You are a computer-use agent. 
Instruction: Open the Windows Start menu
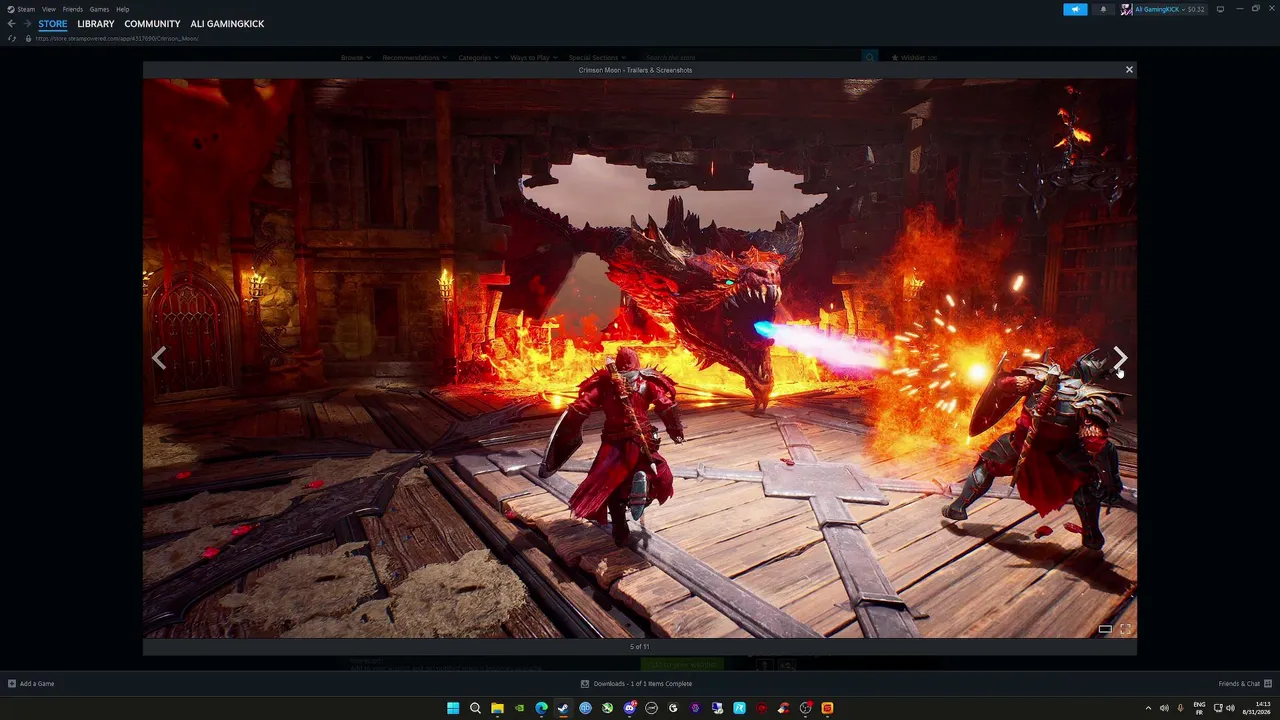pyautogui.click(x=453, y=708)
